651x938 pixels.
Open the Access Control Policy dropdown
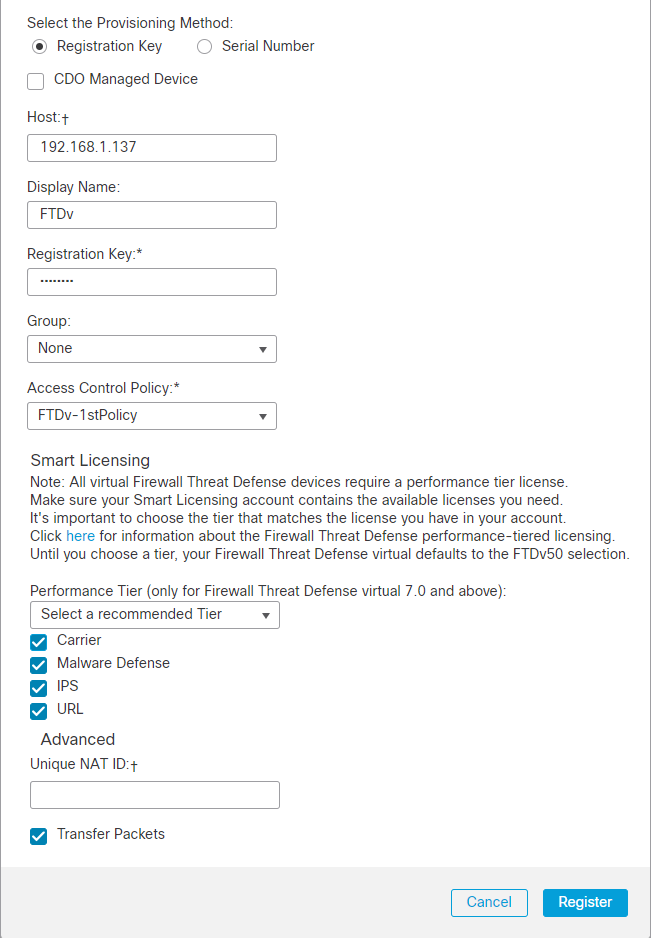pyautogui.click(x=151, y=416)
